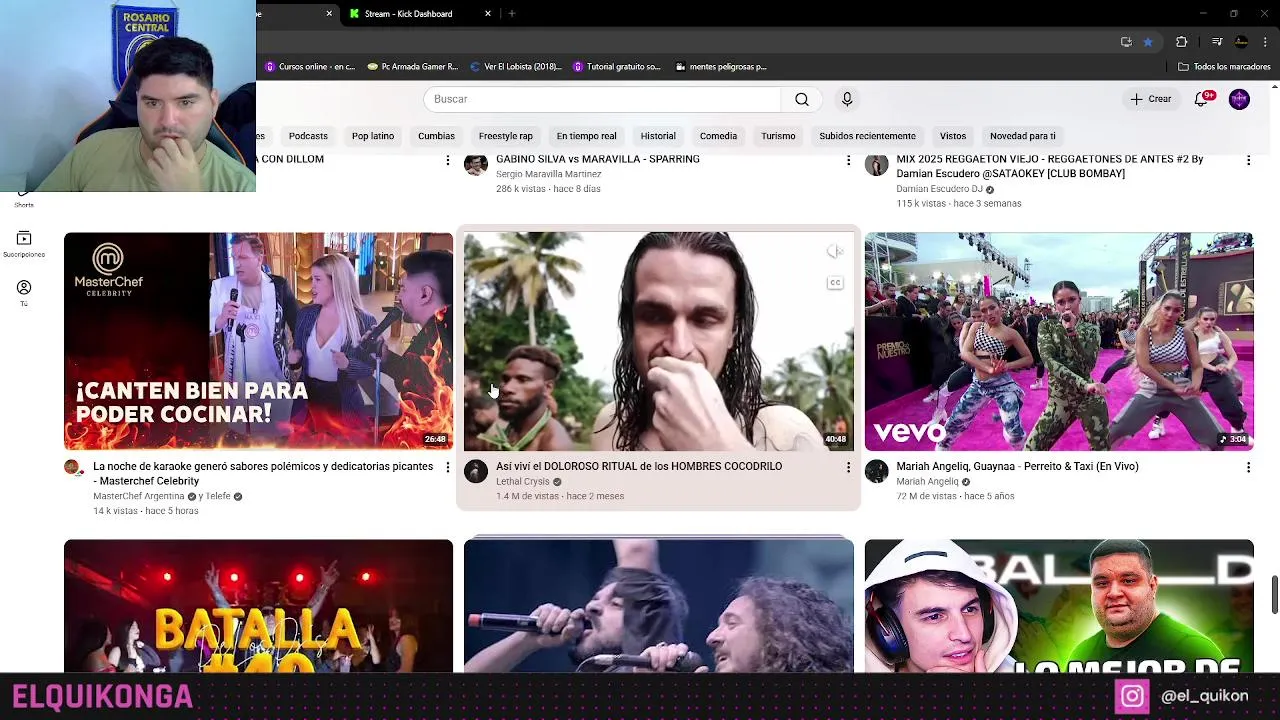Screen dimensions: 1280x720
Task: Open the media controls icon in toolbar
Action: (1217, 42)
